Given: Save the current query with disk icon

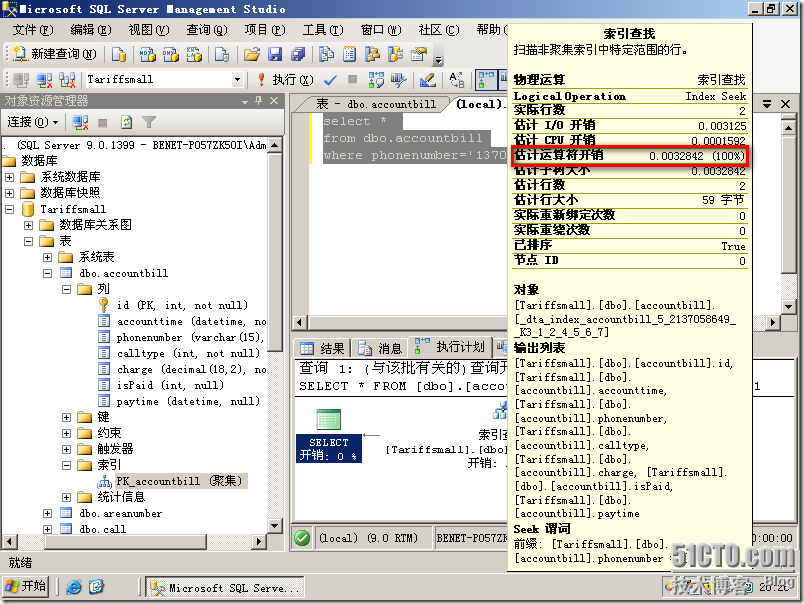Looking at the screenshot, I should click(275, 54).
